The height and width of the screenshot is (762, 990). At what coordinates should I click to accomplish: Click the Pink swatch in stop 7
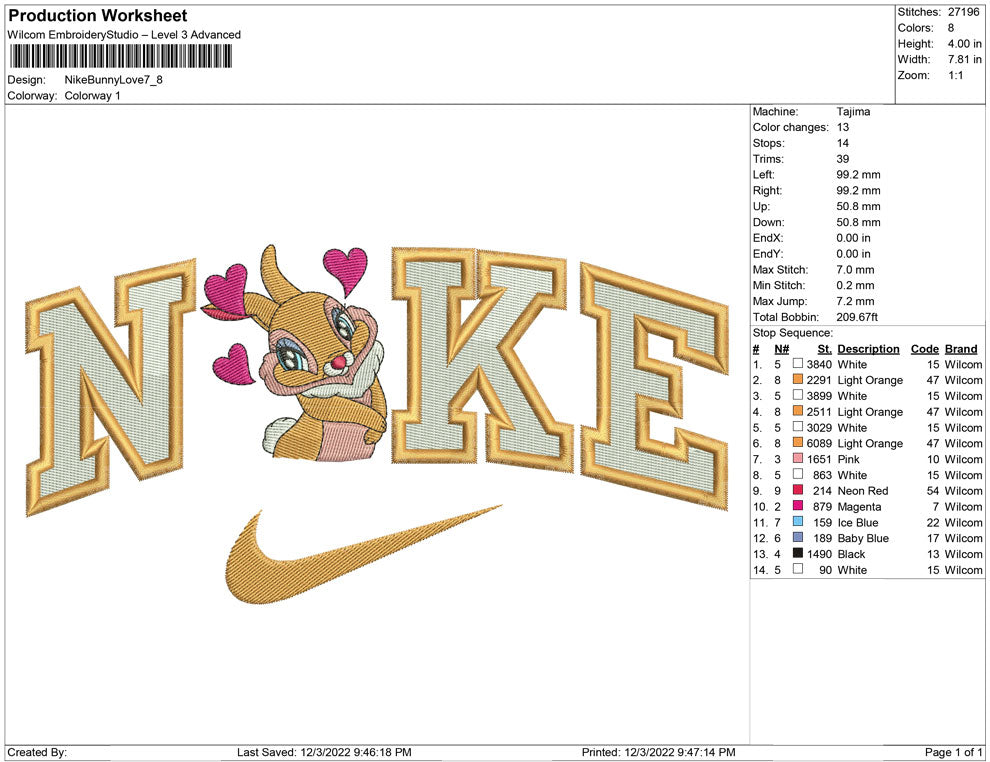click(x=798, y=458)
